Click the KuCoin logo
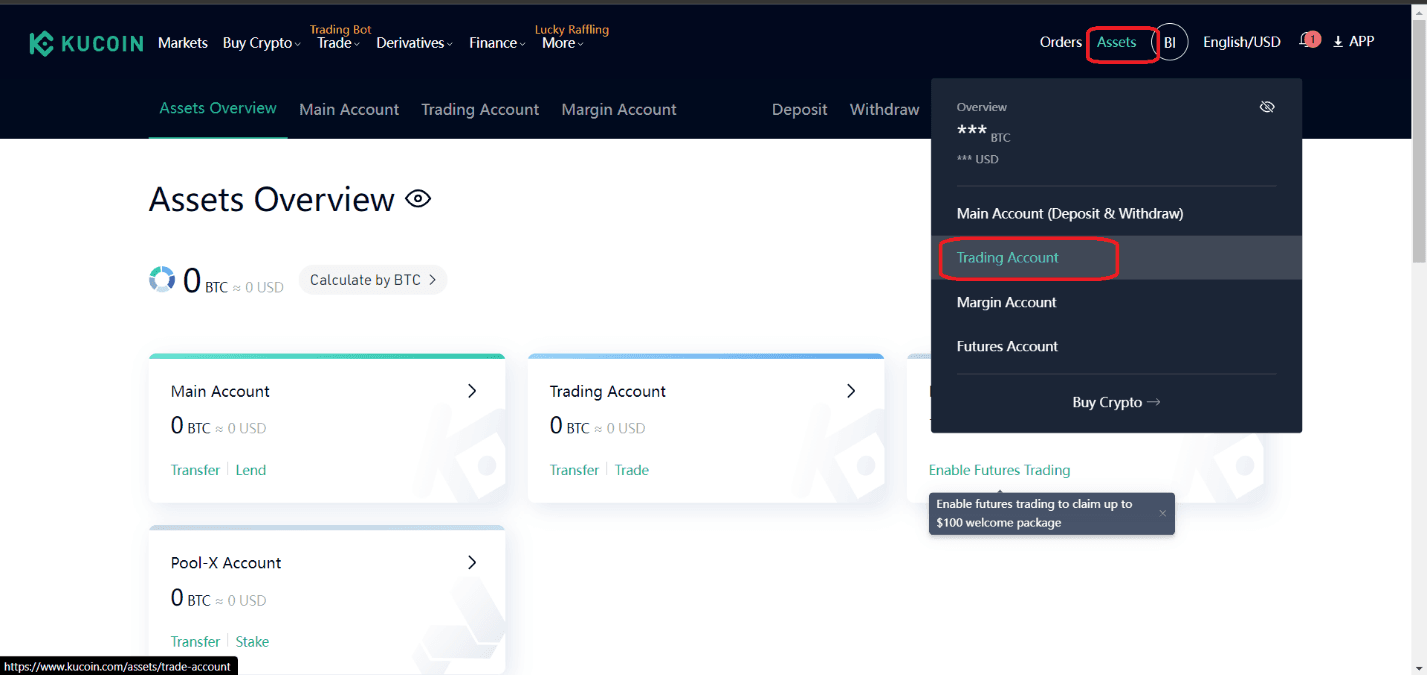 pyautogui.click(x=88, y=43)
